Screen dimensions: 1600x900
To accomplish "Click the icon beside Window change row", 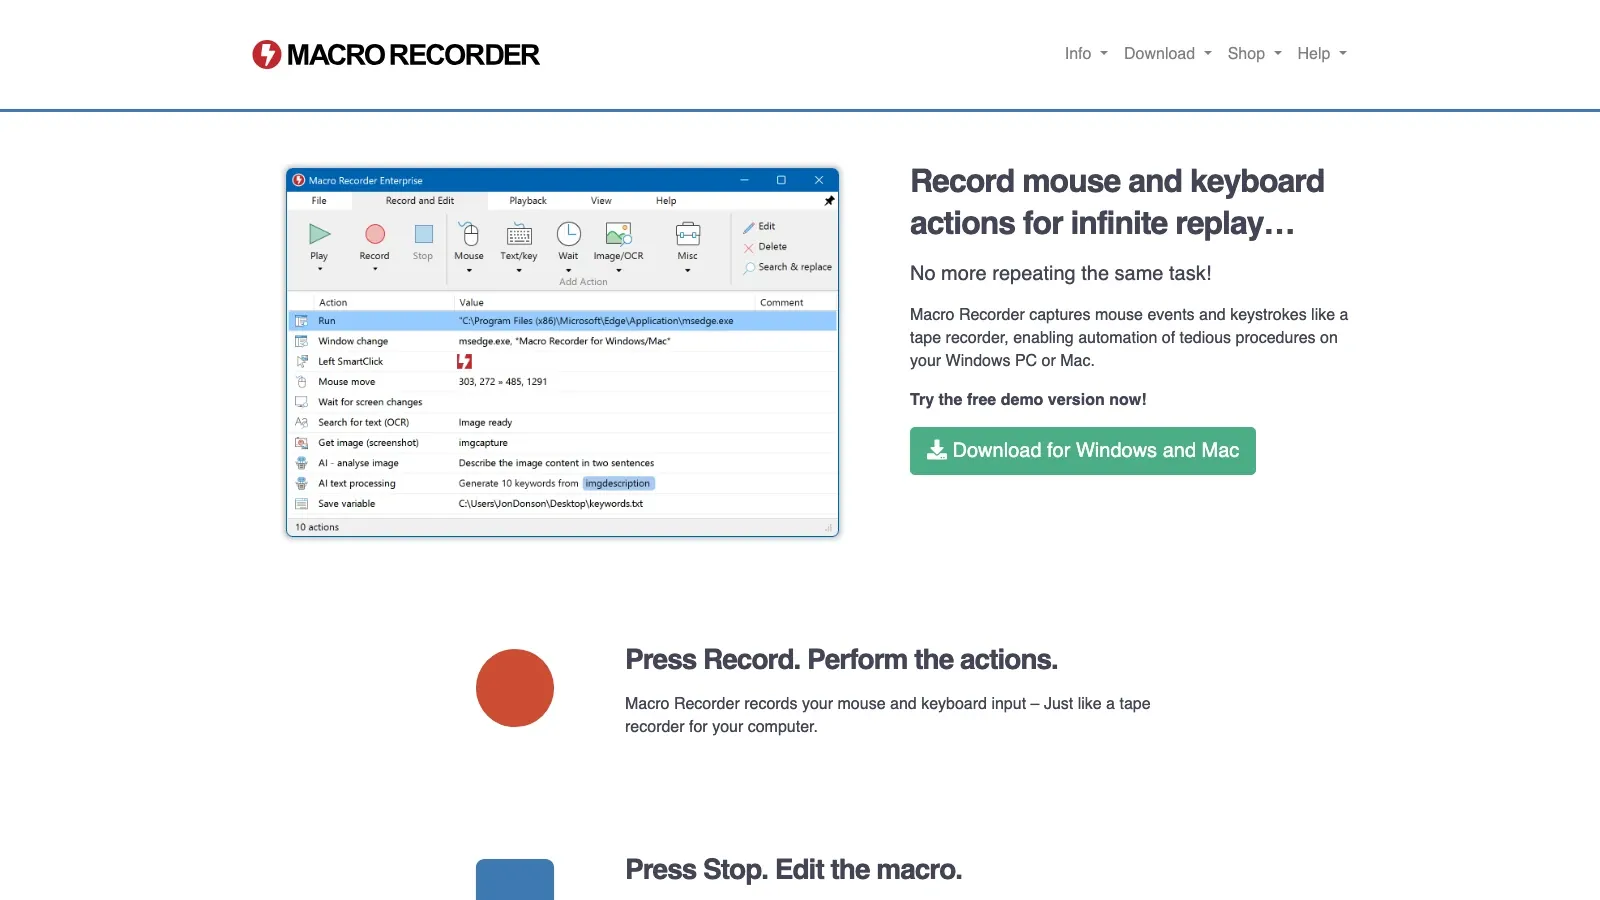I will [x=301, y=341].
